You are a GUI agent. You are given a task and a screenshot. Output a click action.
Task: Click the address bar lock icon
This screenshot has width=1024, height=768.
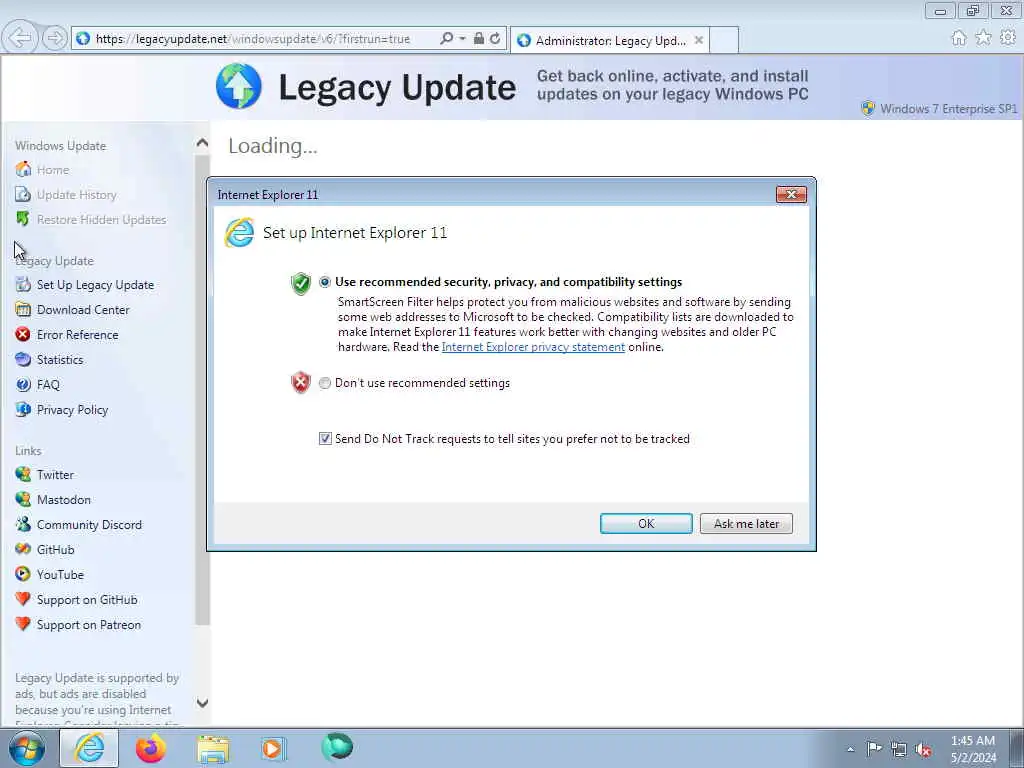coord(479,39)
